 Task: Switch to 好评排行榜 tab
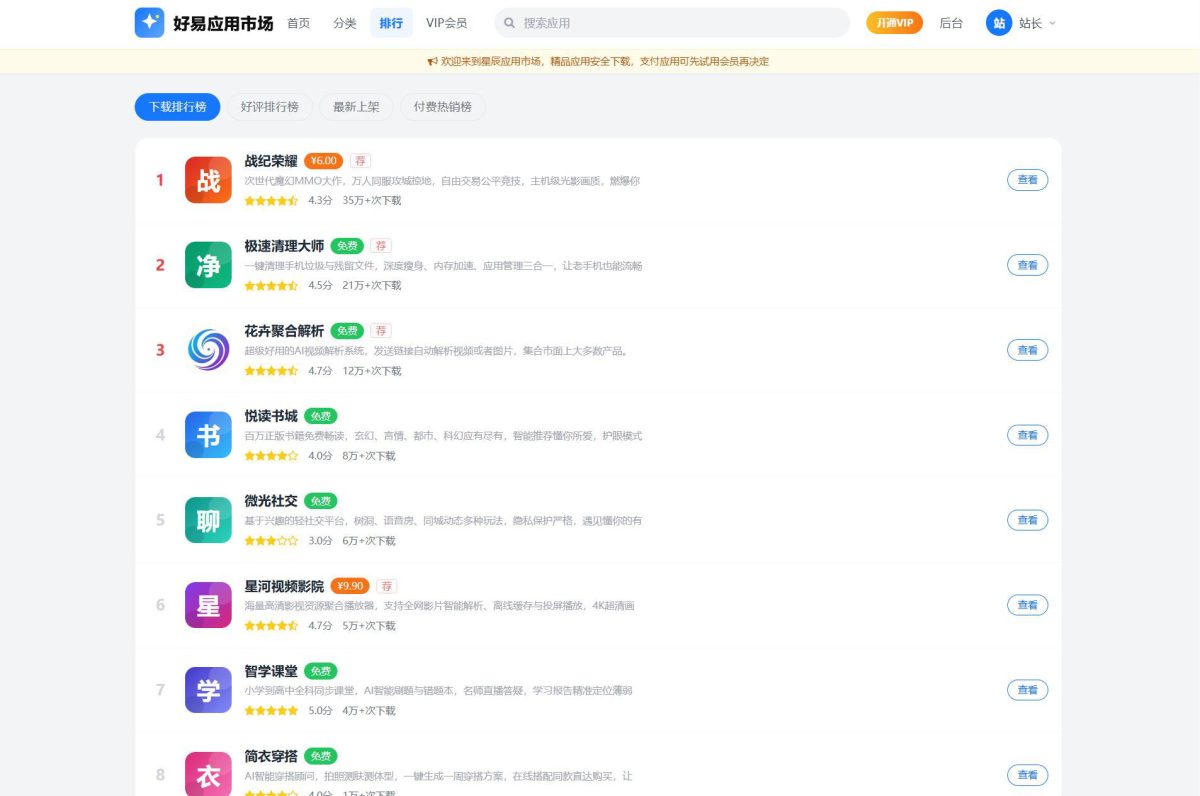point(270,107)
